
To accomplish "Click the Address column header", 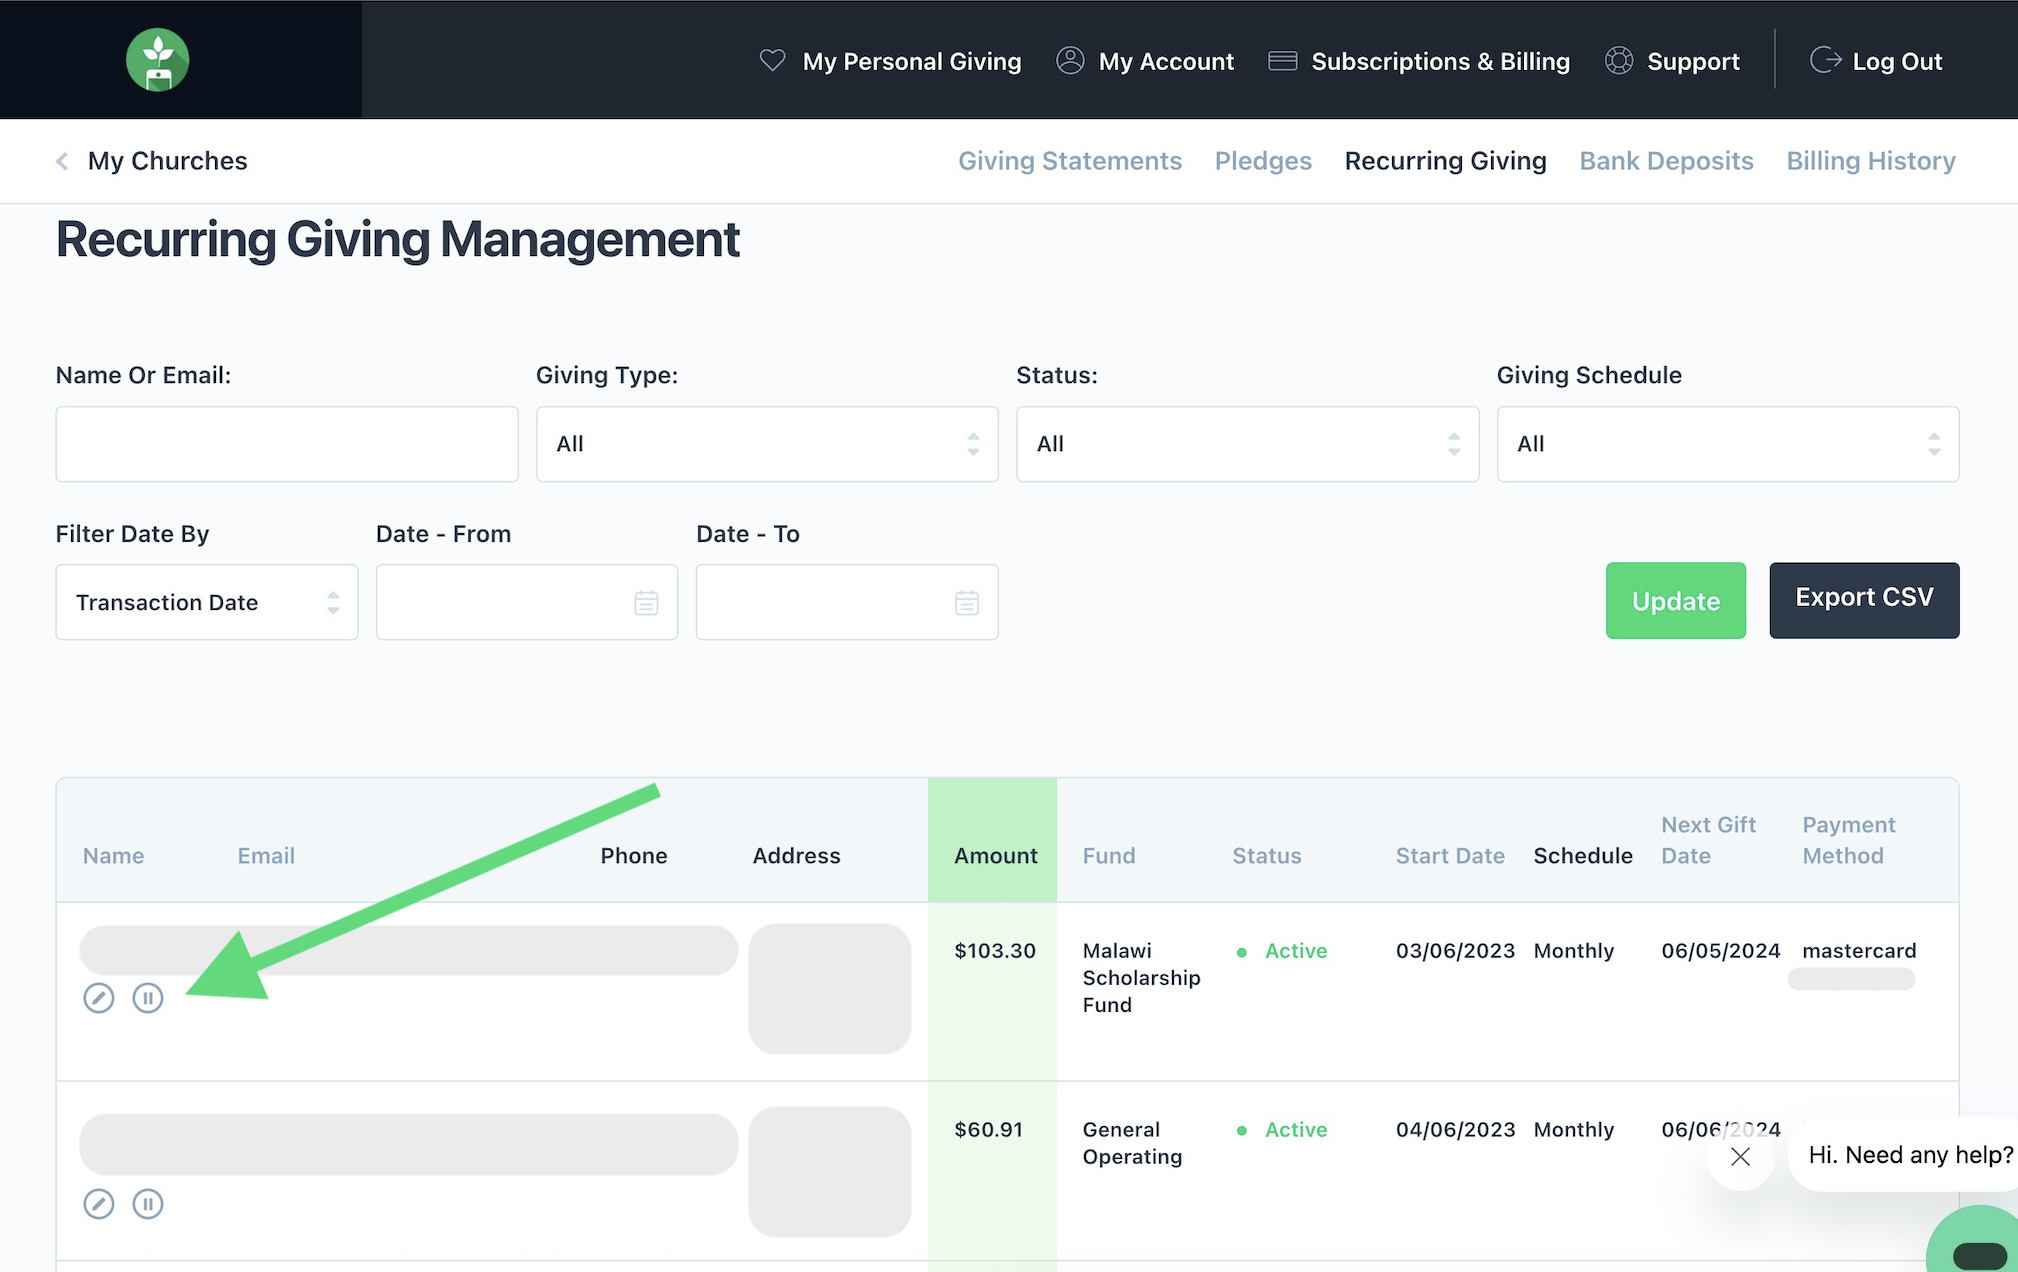I will (796, 856).
